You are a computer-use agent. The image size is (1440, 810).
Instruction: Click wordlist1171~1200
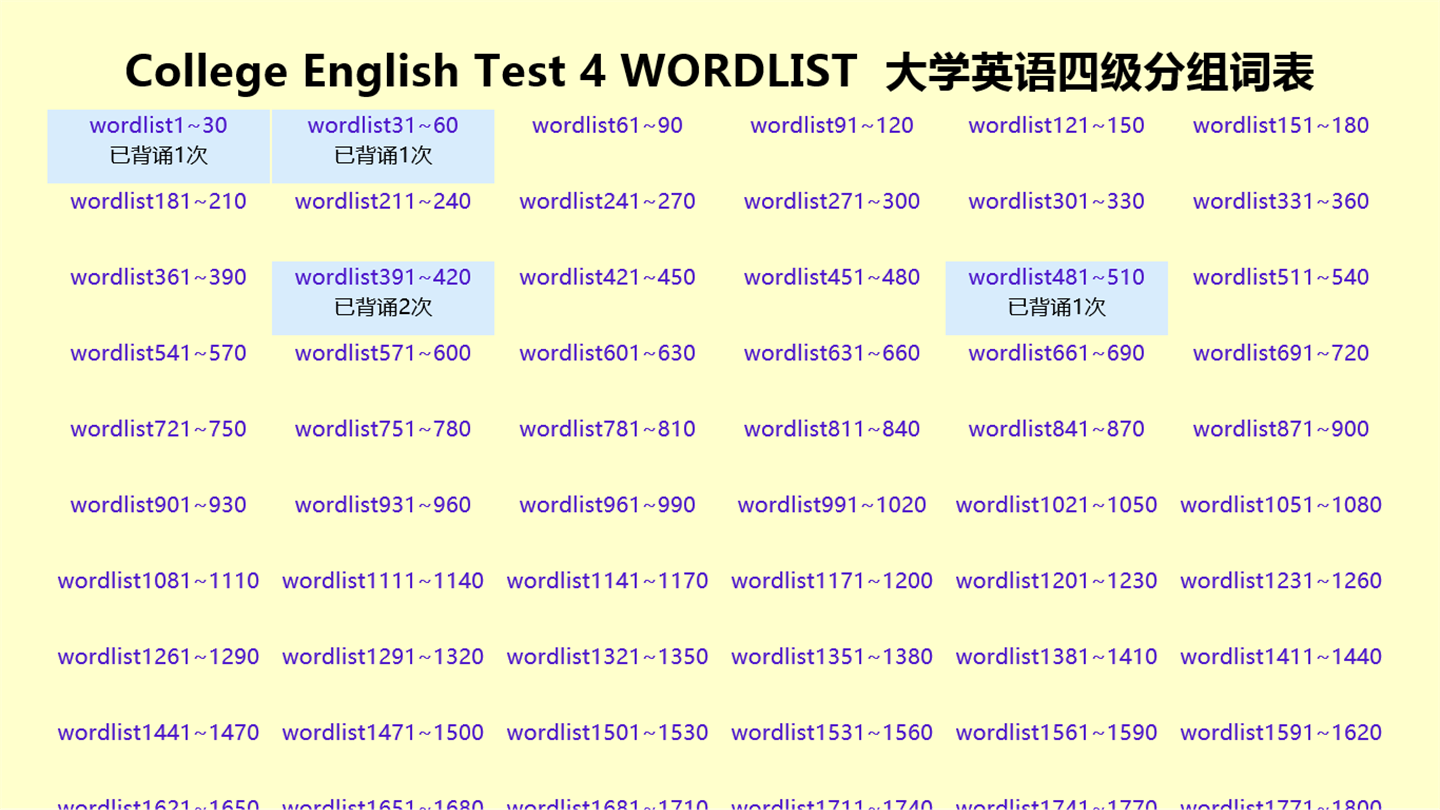click(832, 581)
